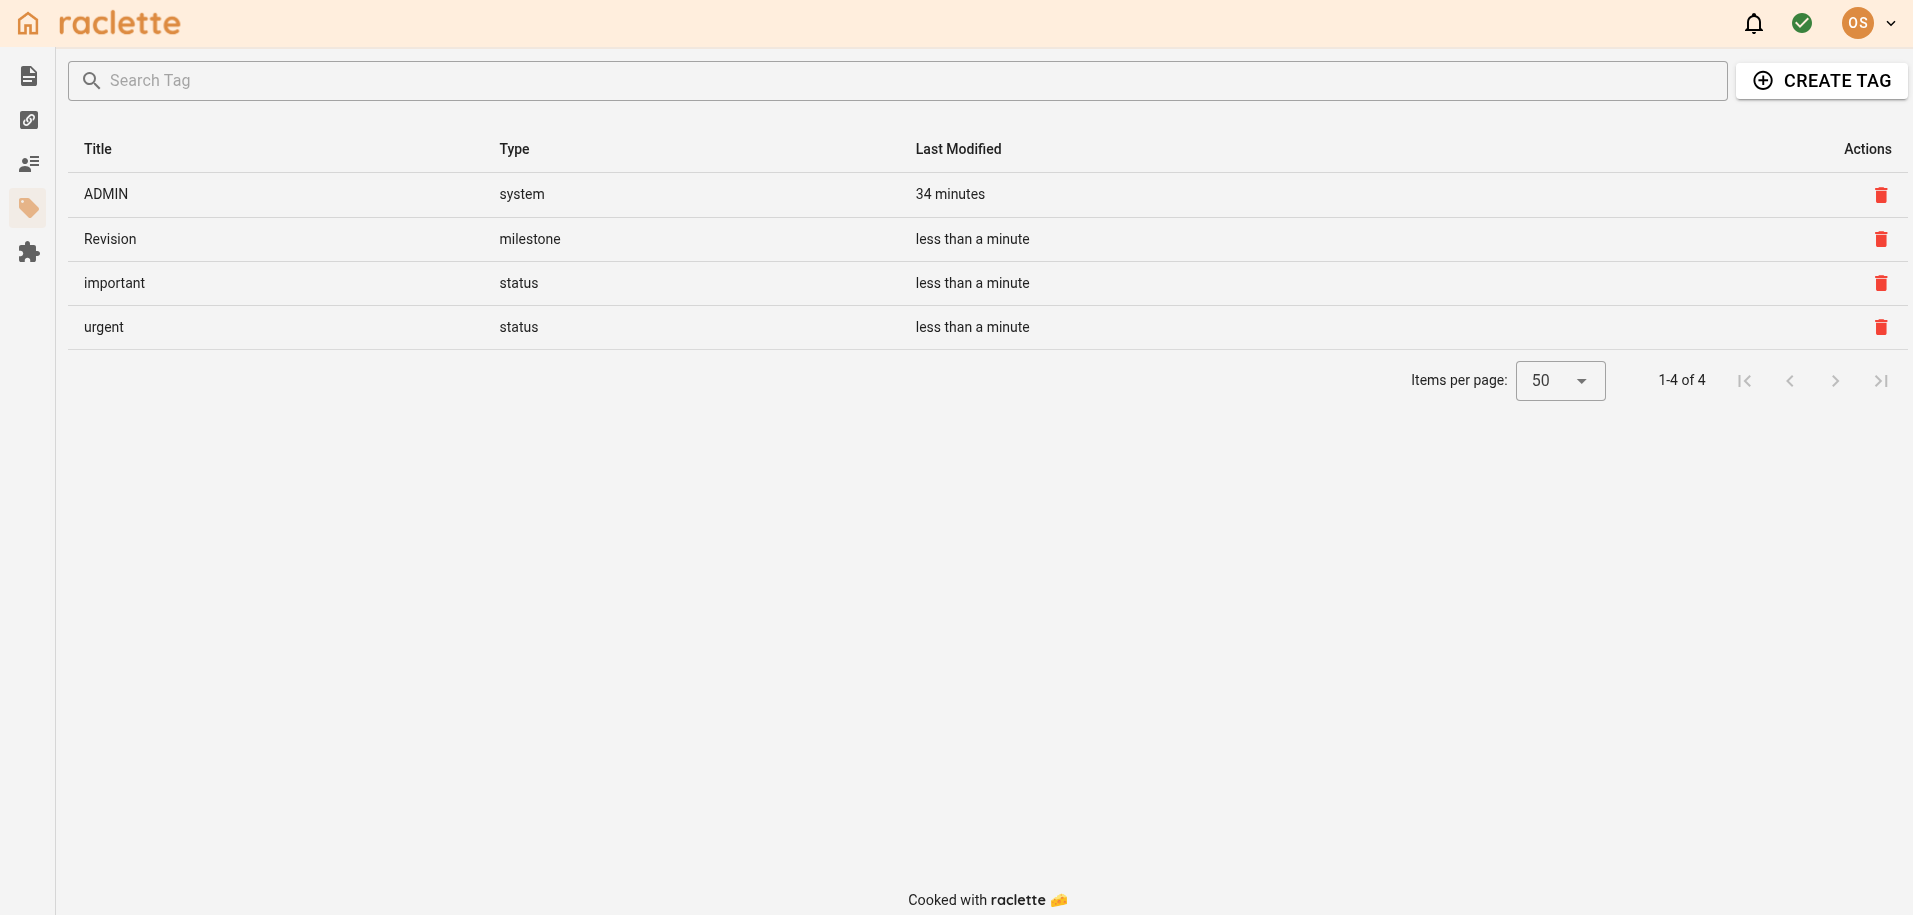Expand the user account menu chevron
The height and width of the screenshot is (915, 1913).
(x=1890, y=23)
